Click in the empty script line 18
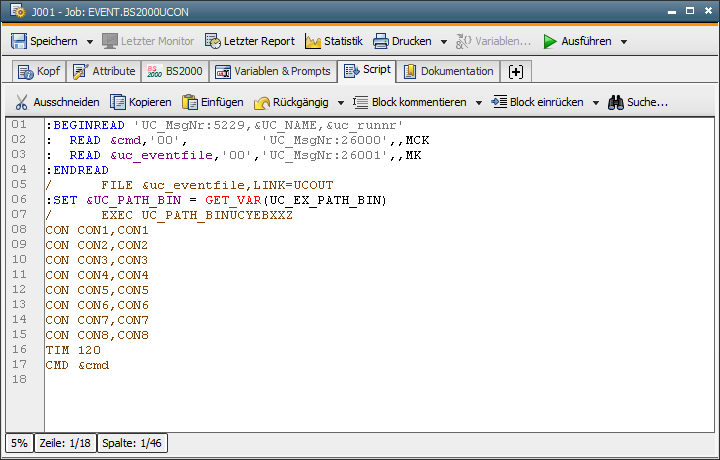 [x=379, y=380]
